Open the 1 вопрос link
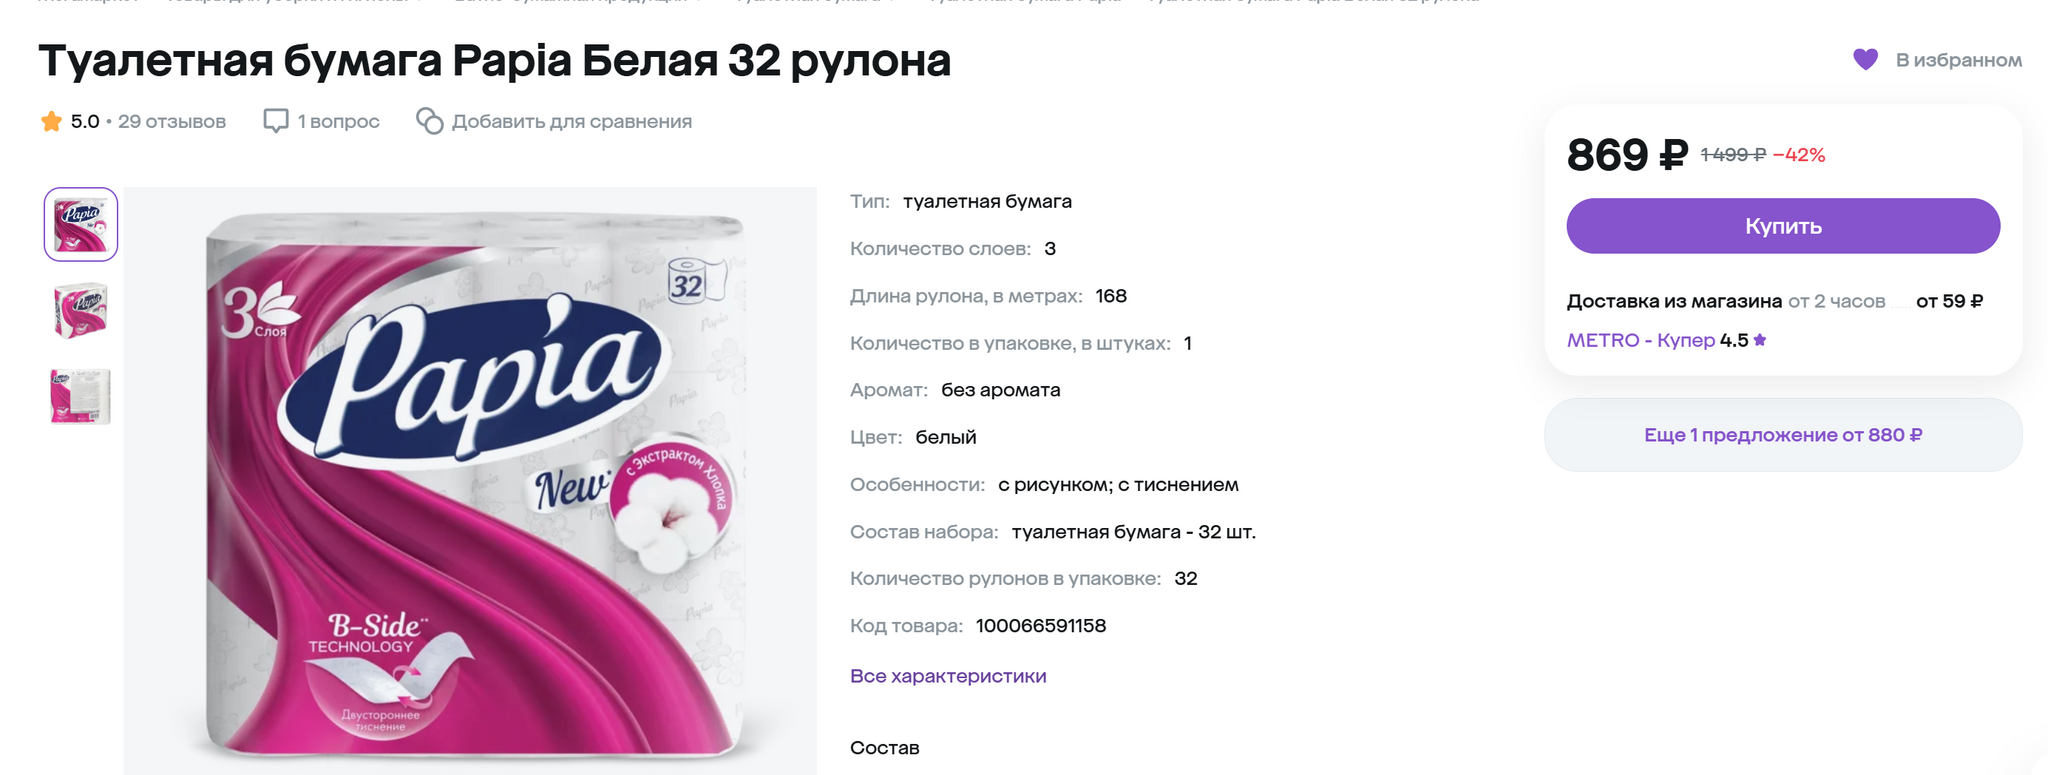Viewport: 2048px width, 775px height. (x=338, y=122)
